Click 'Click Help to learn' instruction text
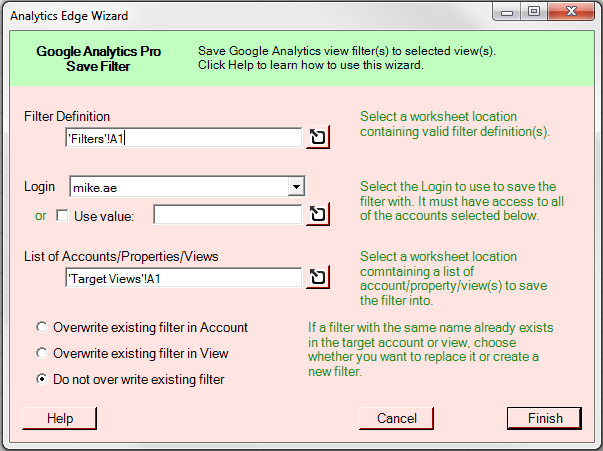Image resolution: width=603 pixels, height=451 pixels. [311, 65]
